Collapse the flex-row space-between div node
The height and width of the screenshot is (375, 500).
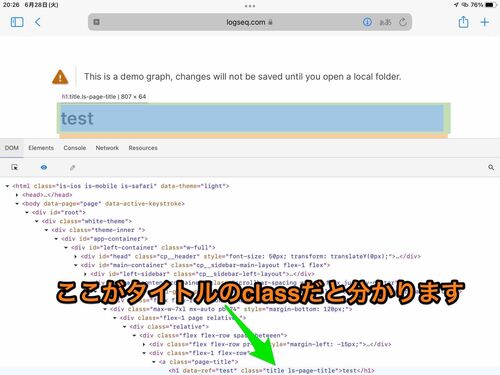134,335
